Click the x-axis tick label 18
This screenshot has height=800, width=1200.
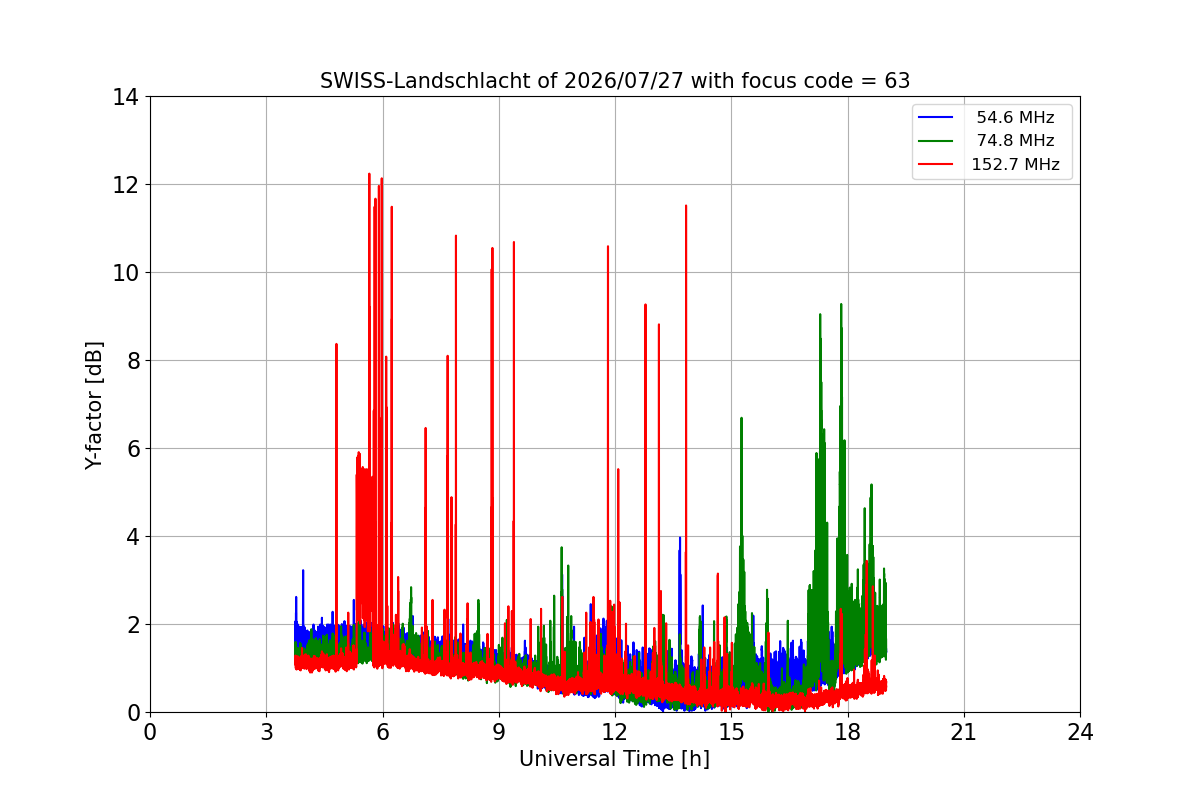[x=848, y=732]
